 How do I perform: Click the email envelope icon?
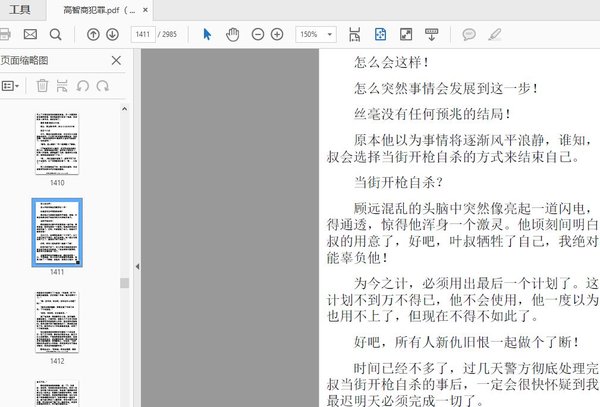pos(30,34)
